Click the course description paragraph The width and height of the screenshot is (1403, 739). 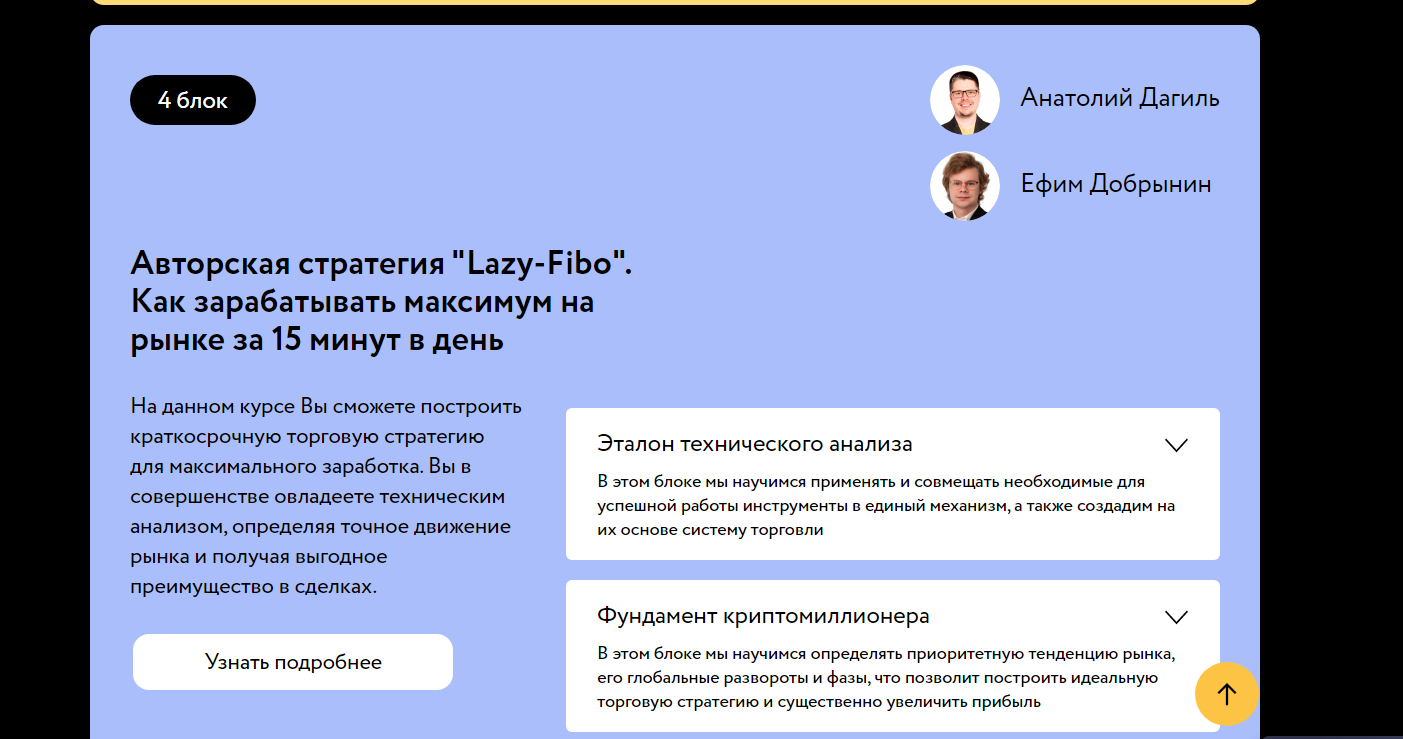click(325, 496)
